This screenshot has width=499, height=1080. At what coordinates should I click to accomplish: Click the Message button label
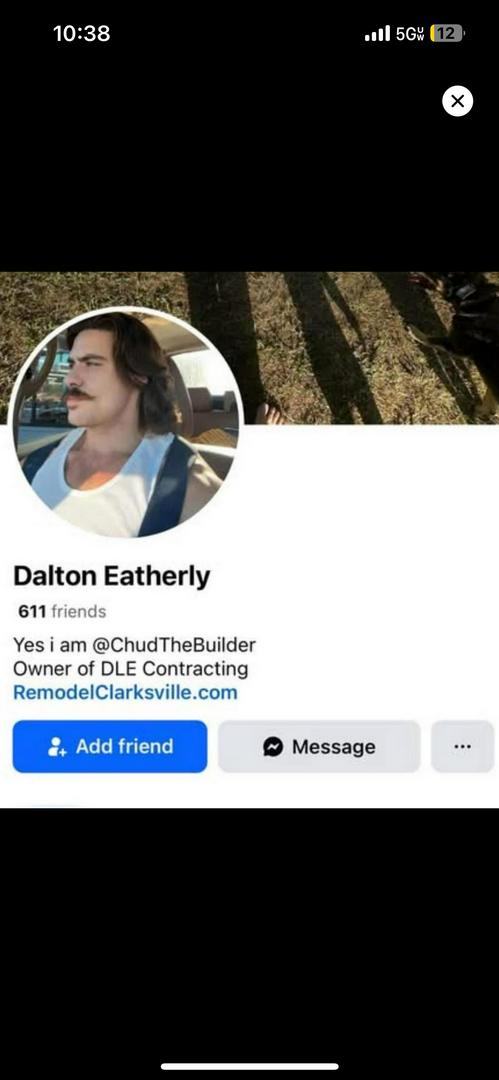pyautogui.click(x=334, y=747)
